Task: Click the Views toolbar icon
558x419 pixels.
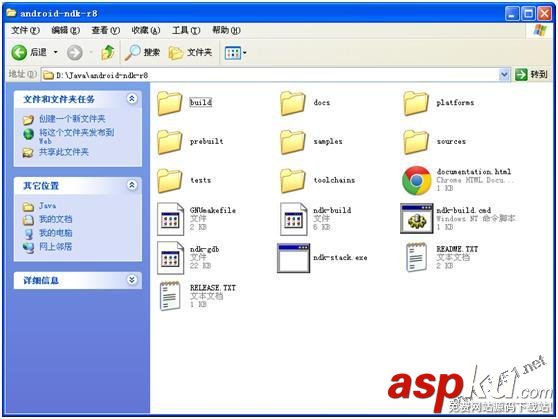Action: point(233,53)
